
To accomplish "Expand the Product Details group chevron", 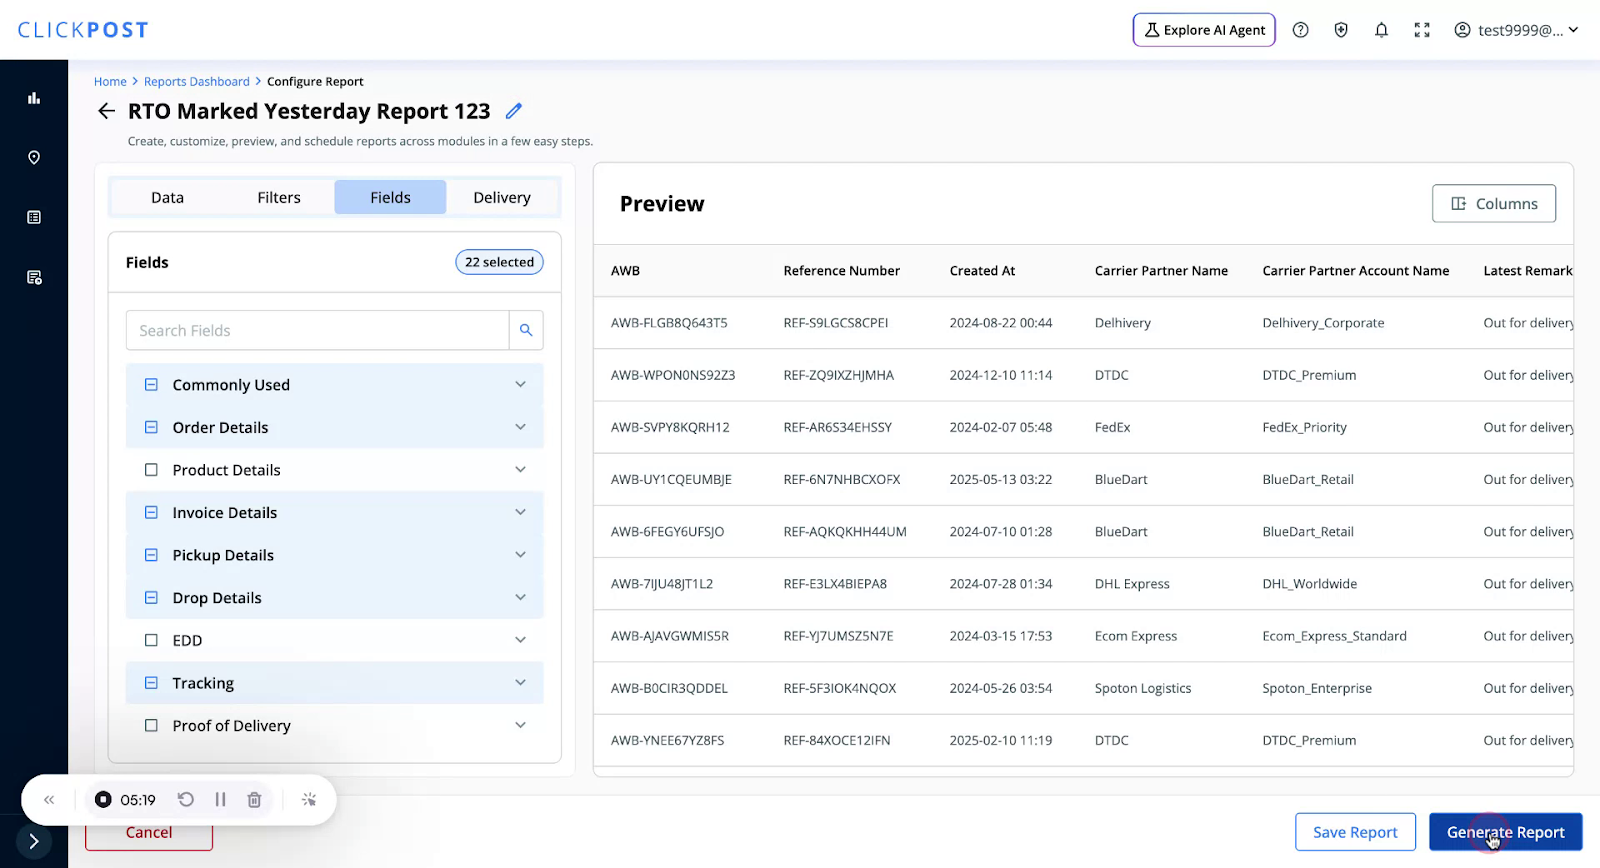I will (x=520, y=469).
